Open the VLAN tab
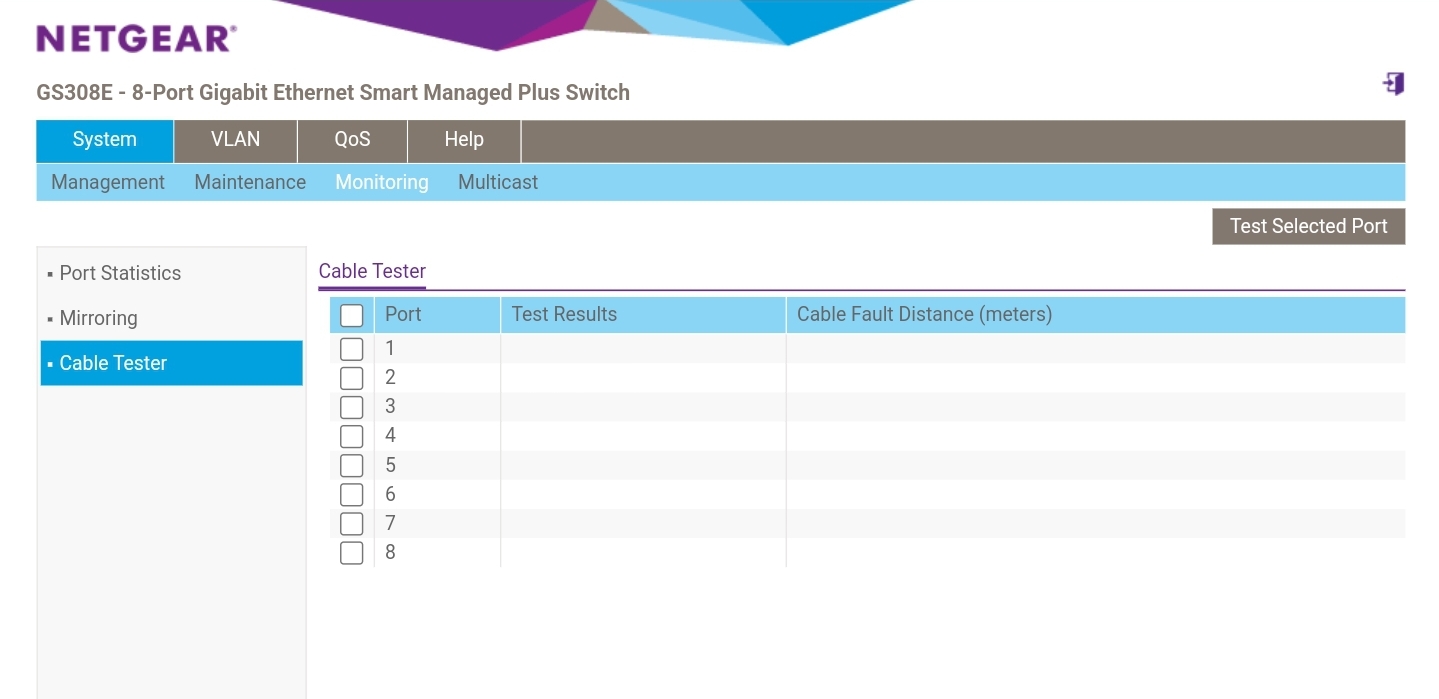This screenshot has height=699, width=1439. pos(236,140)
